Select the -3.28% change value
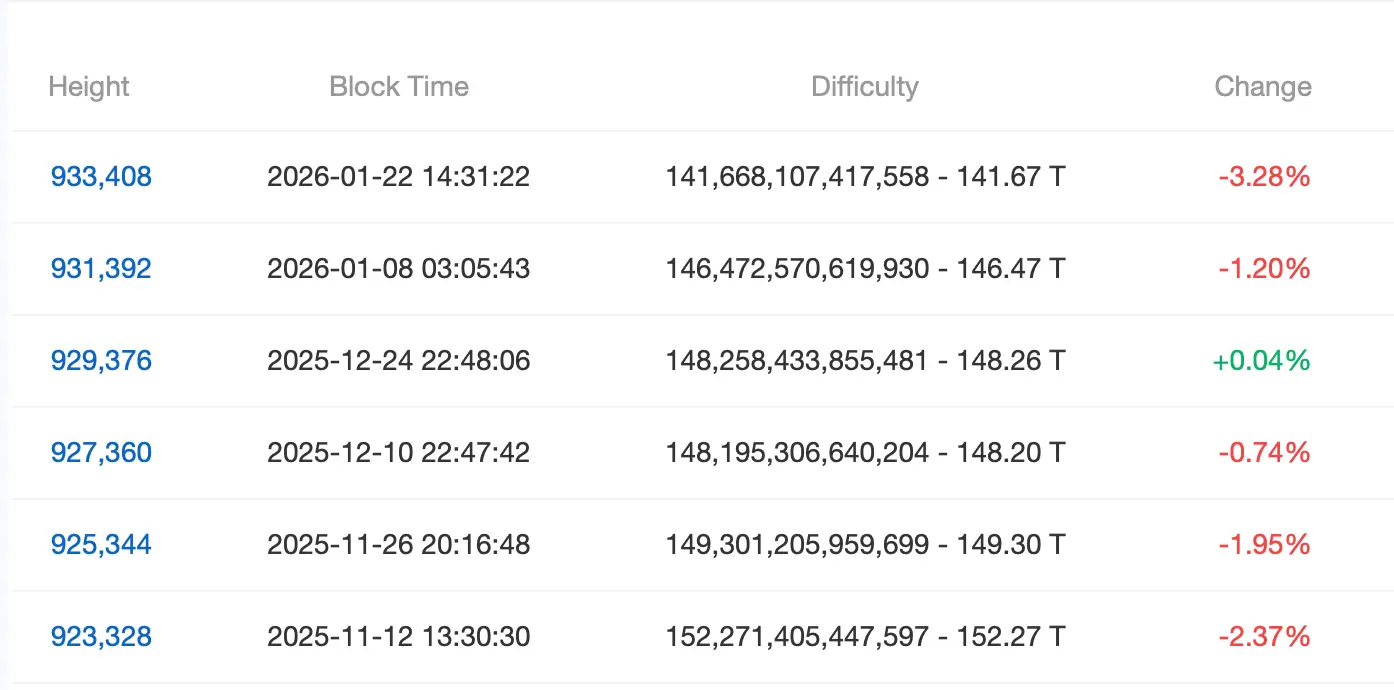 tap(1264, 177)
